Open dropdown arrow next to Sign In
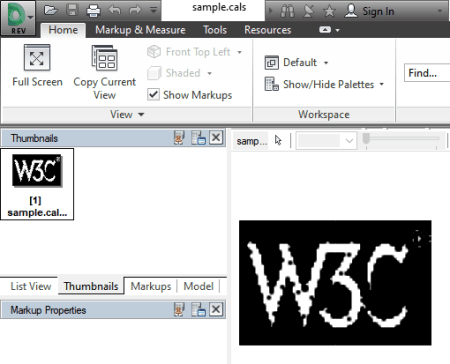This screenshot has width=450, height=364. coord(440,11)
